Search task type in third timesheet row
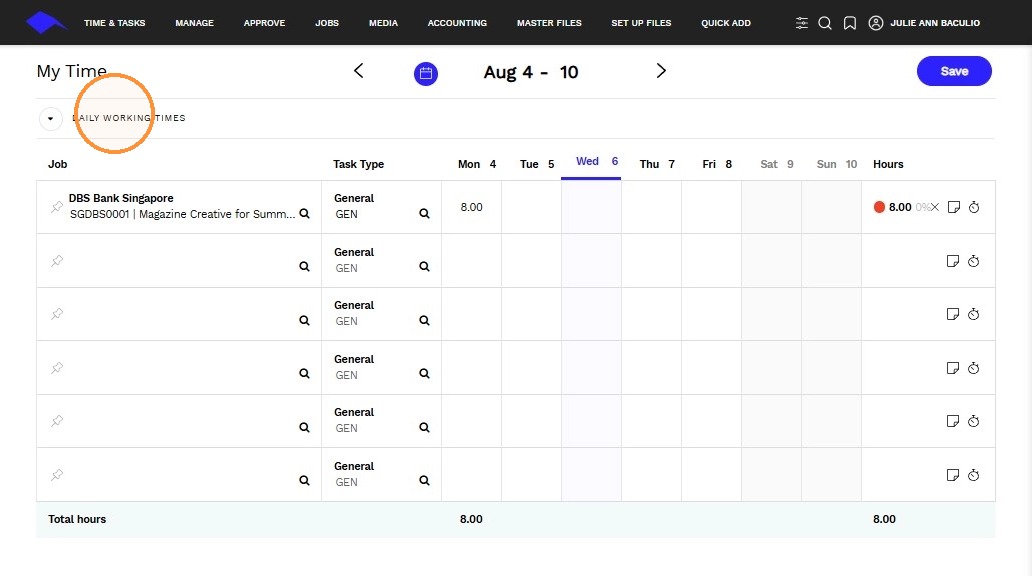The width and height of the screenshot is (1032, 576). [x=425, y=321]
